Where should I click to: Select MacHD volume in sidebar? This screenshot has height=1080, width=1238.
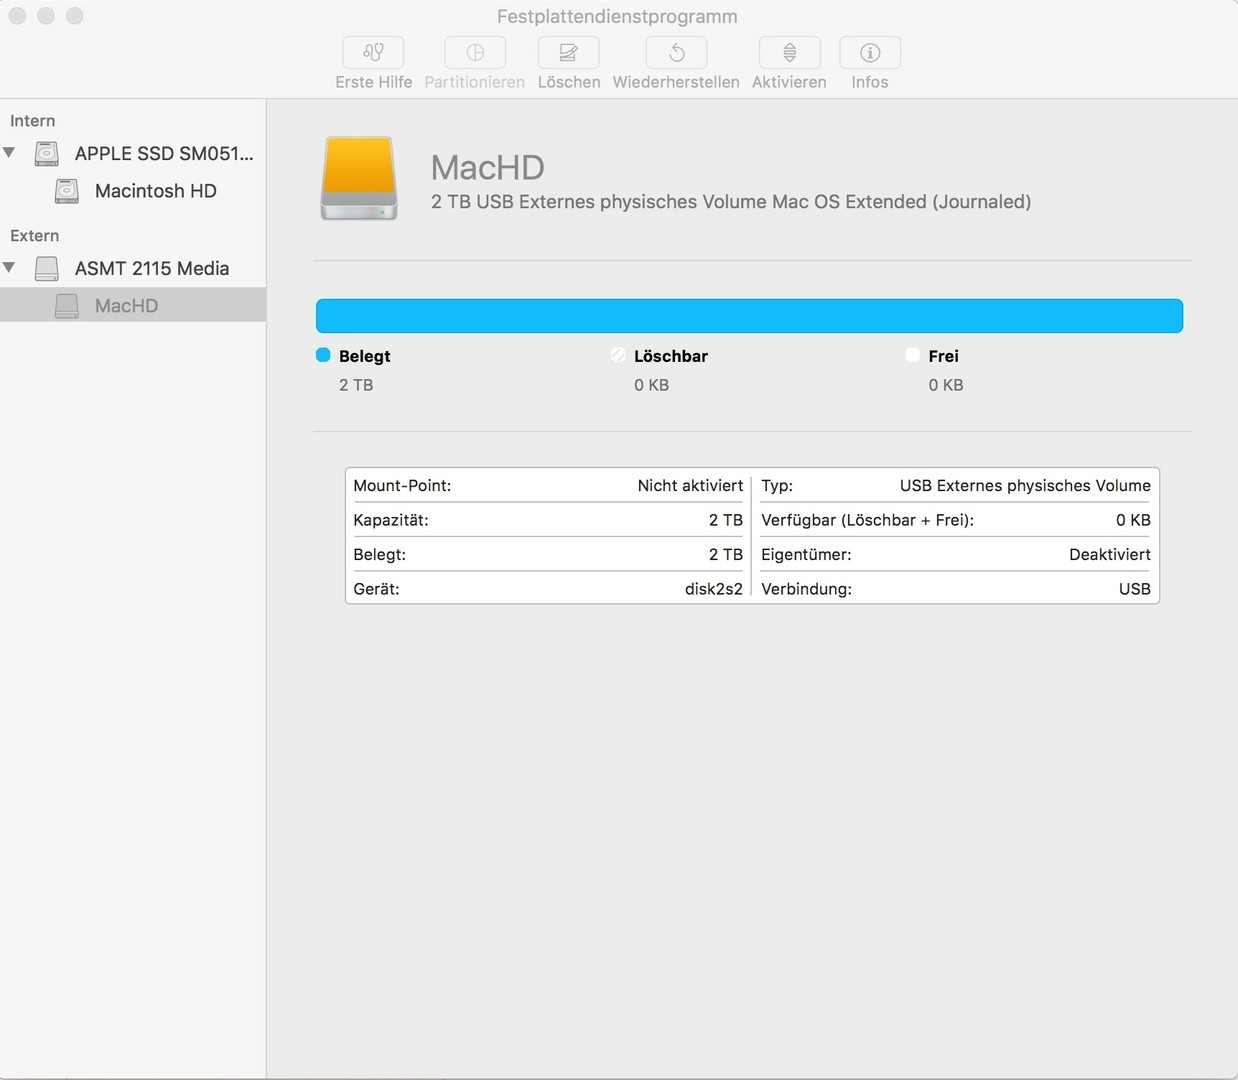pyautogui.click(x=126, y=306)
